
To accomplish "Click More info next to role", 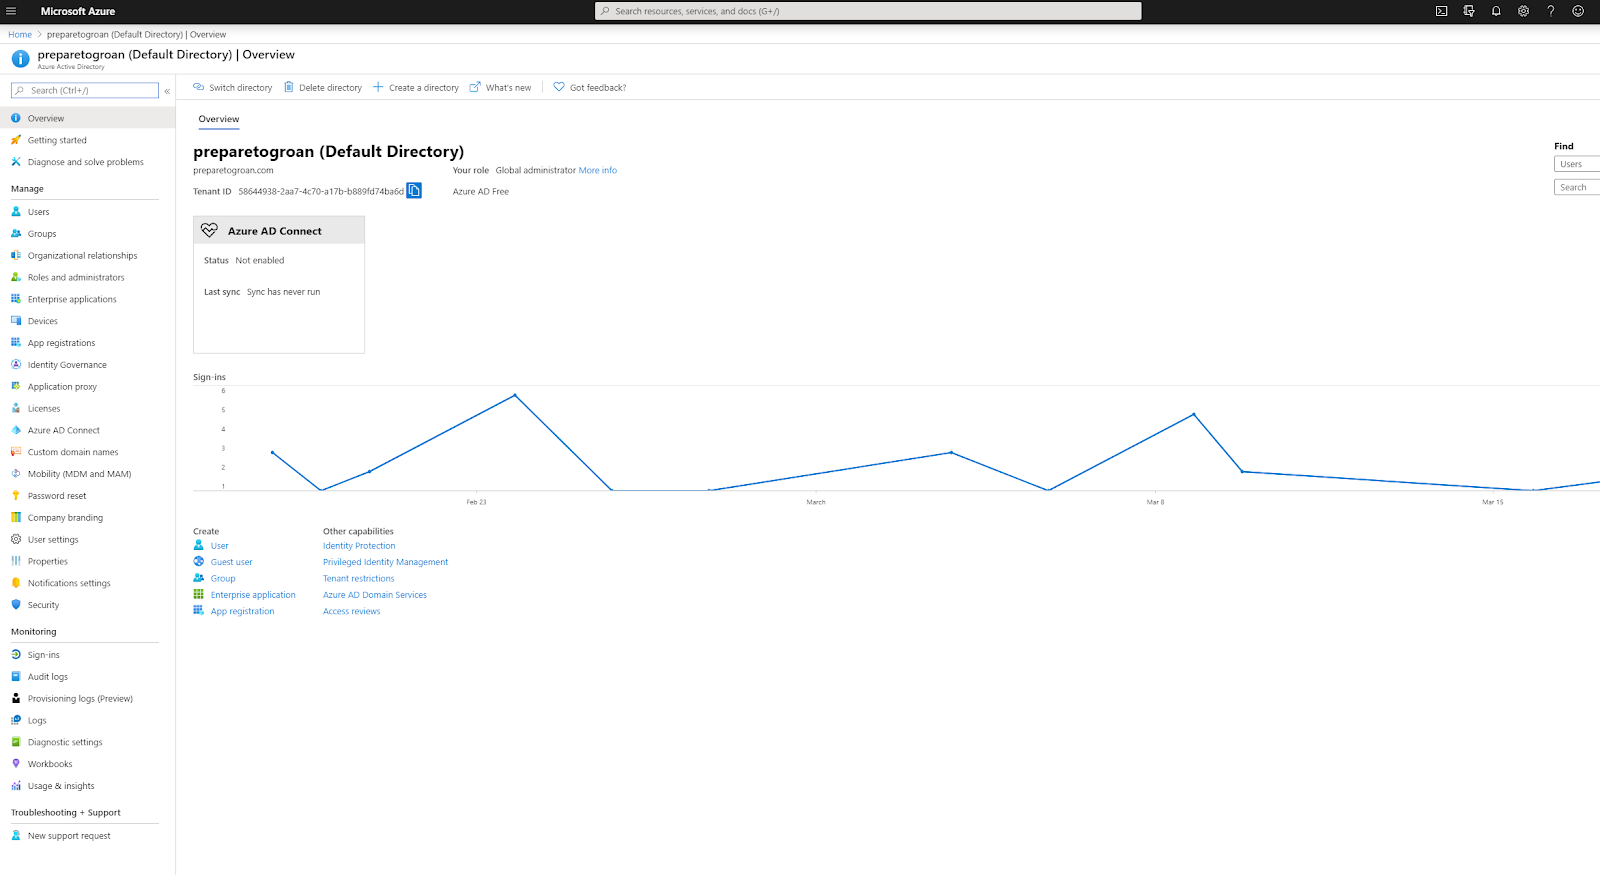I will 598,170.
